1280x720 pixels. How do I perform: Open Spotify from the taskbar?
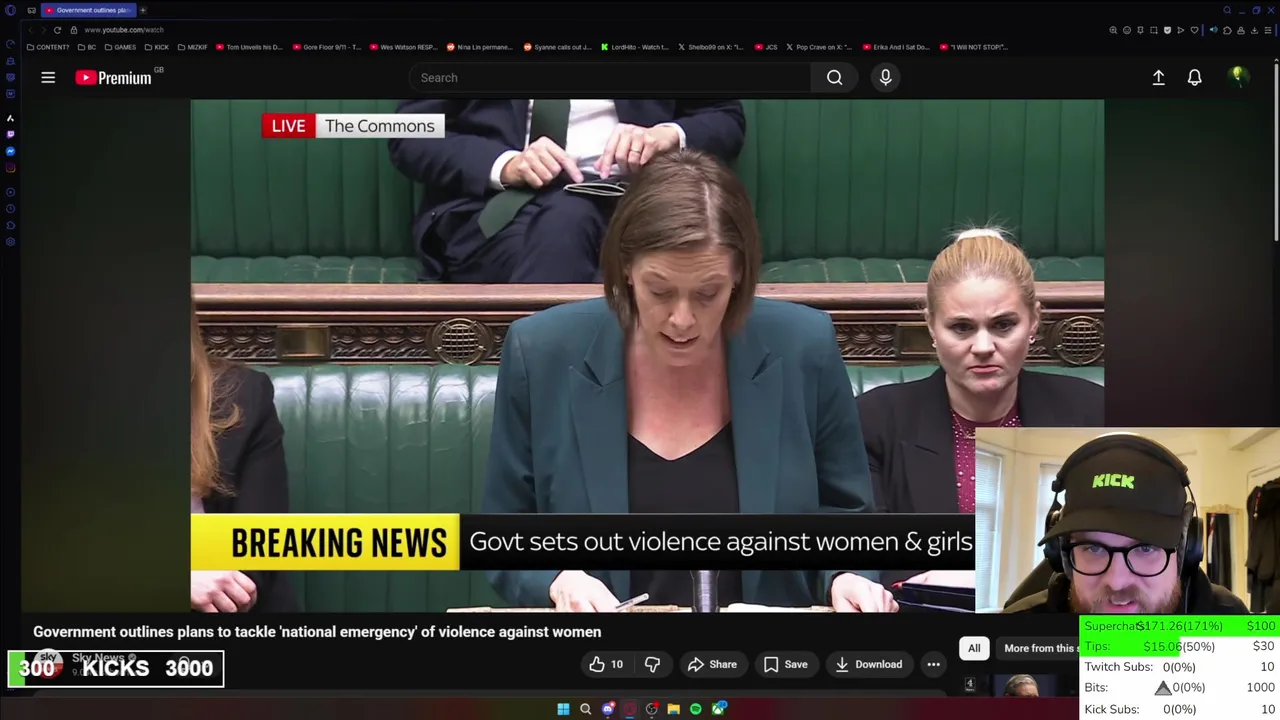696,709
